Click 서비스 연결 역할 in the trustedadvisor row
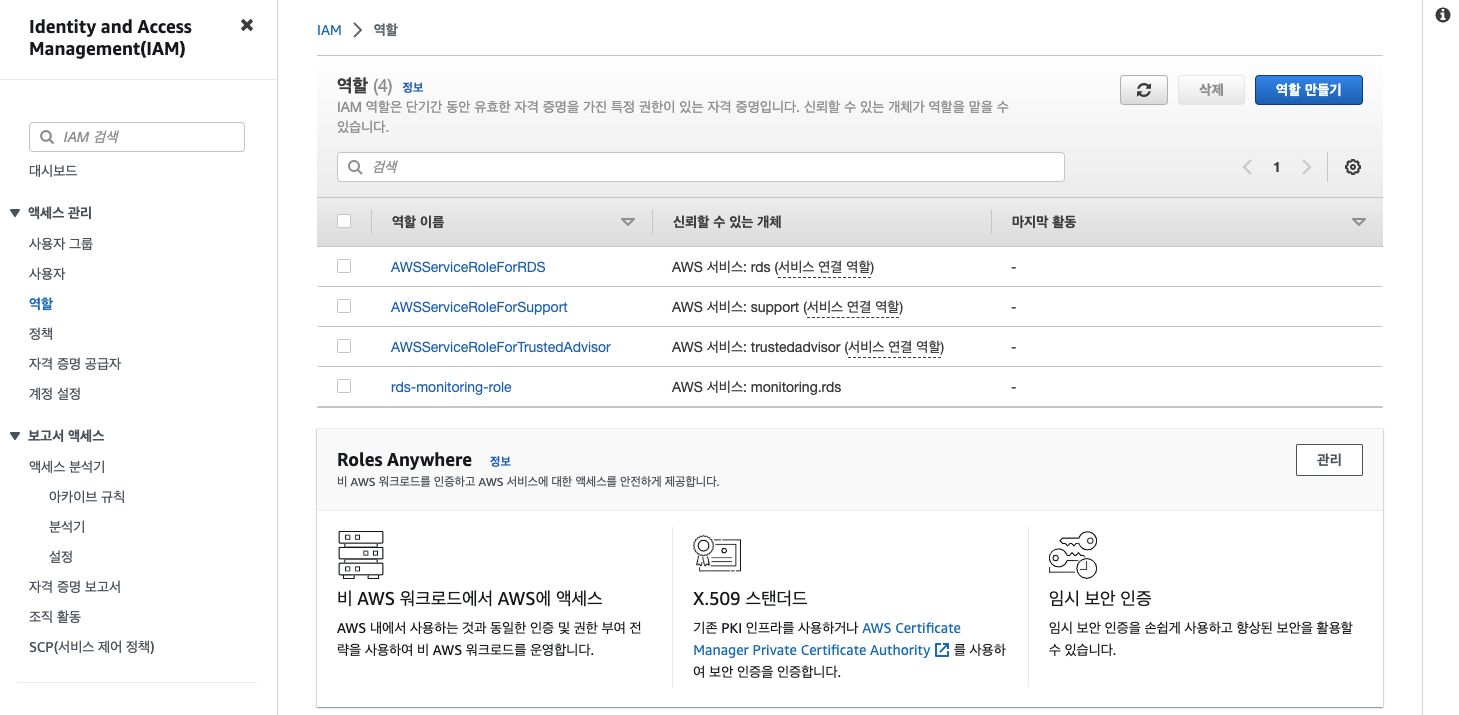Viewport: 1459px width, 715px height. pos(895,347)
